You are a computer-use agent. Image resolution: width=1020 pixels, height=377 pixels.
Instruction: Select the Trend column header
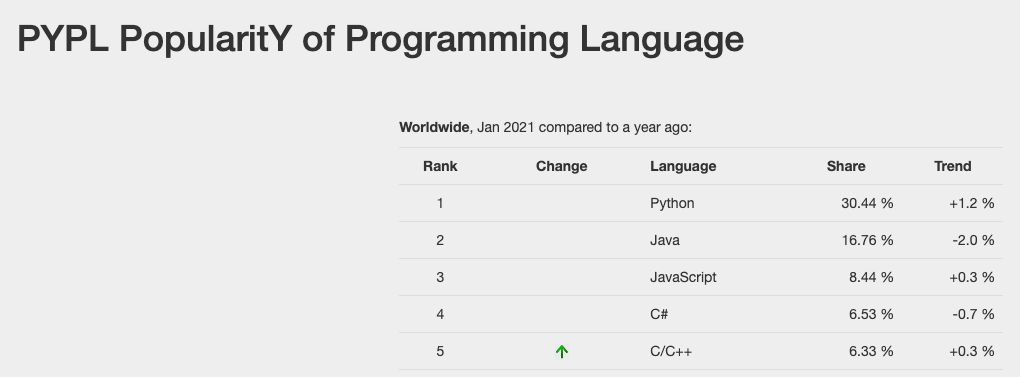click(x=952, y=166)
